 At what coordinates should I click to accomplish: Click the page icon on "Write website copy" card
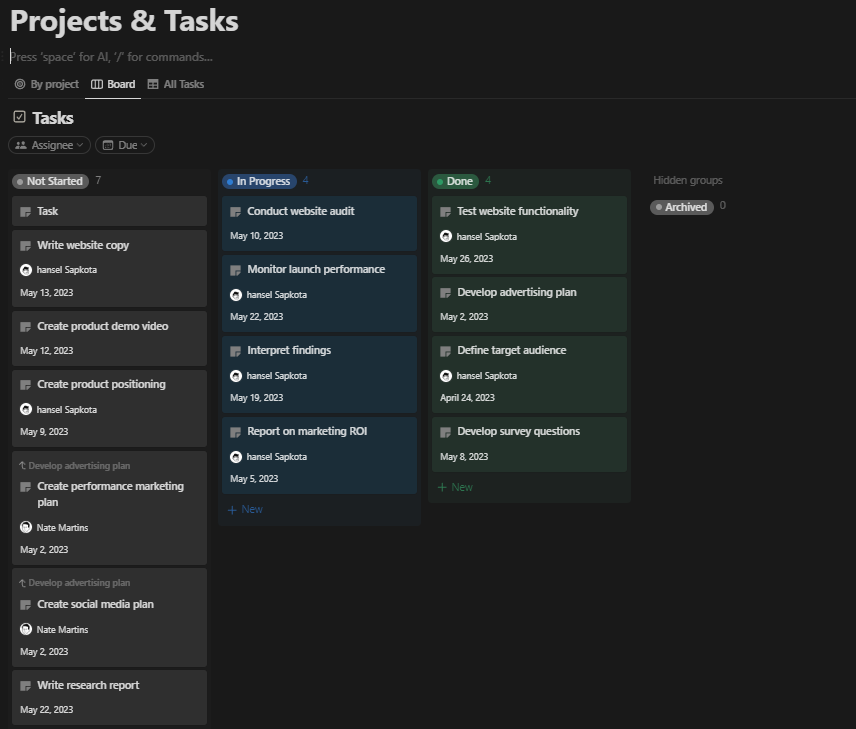(x=27, y=245)
